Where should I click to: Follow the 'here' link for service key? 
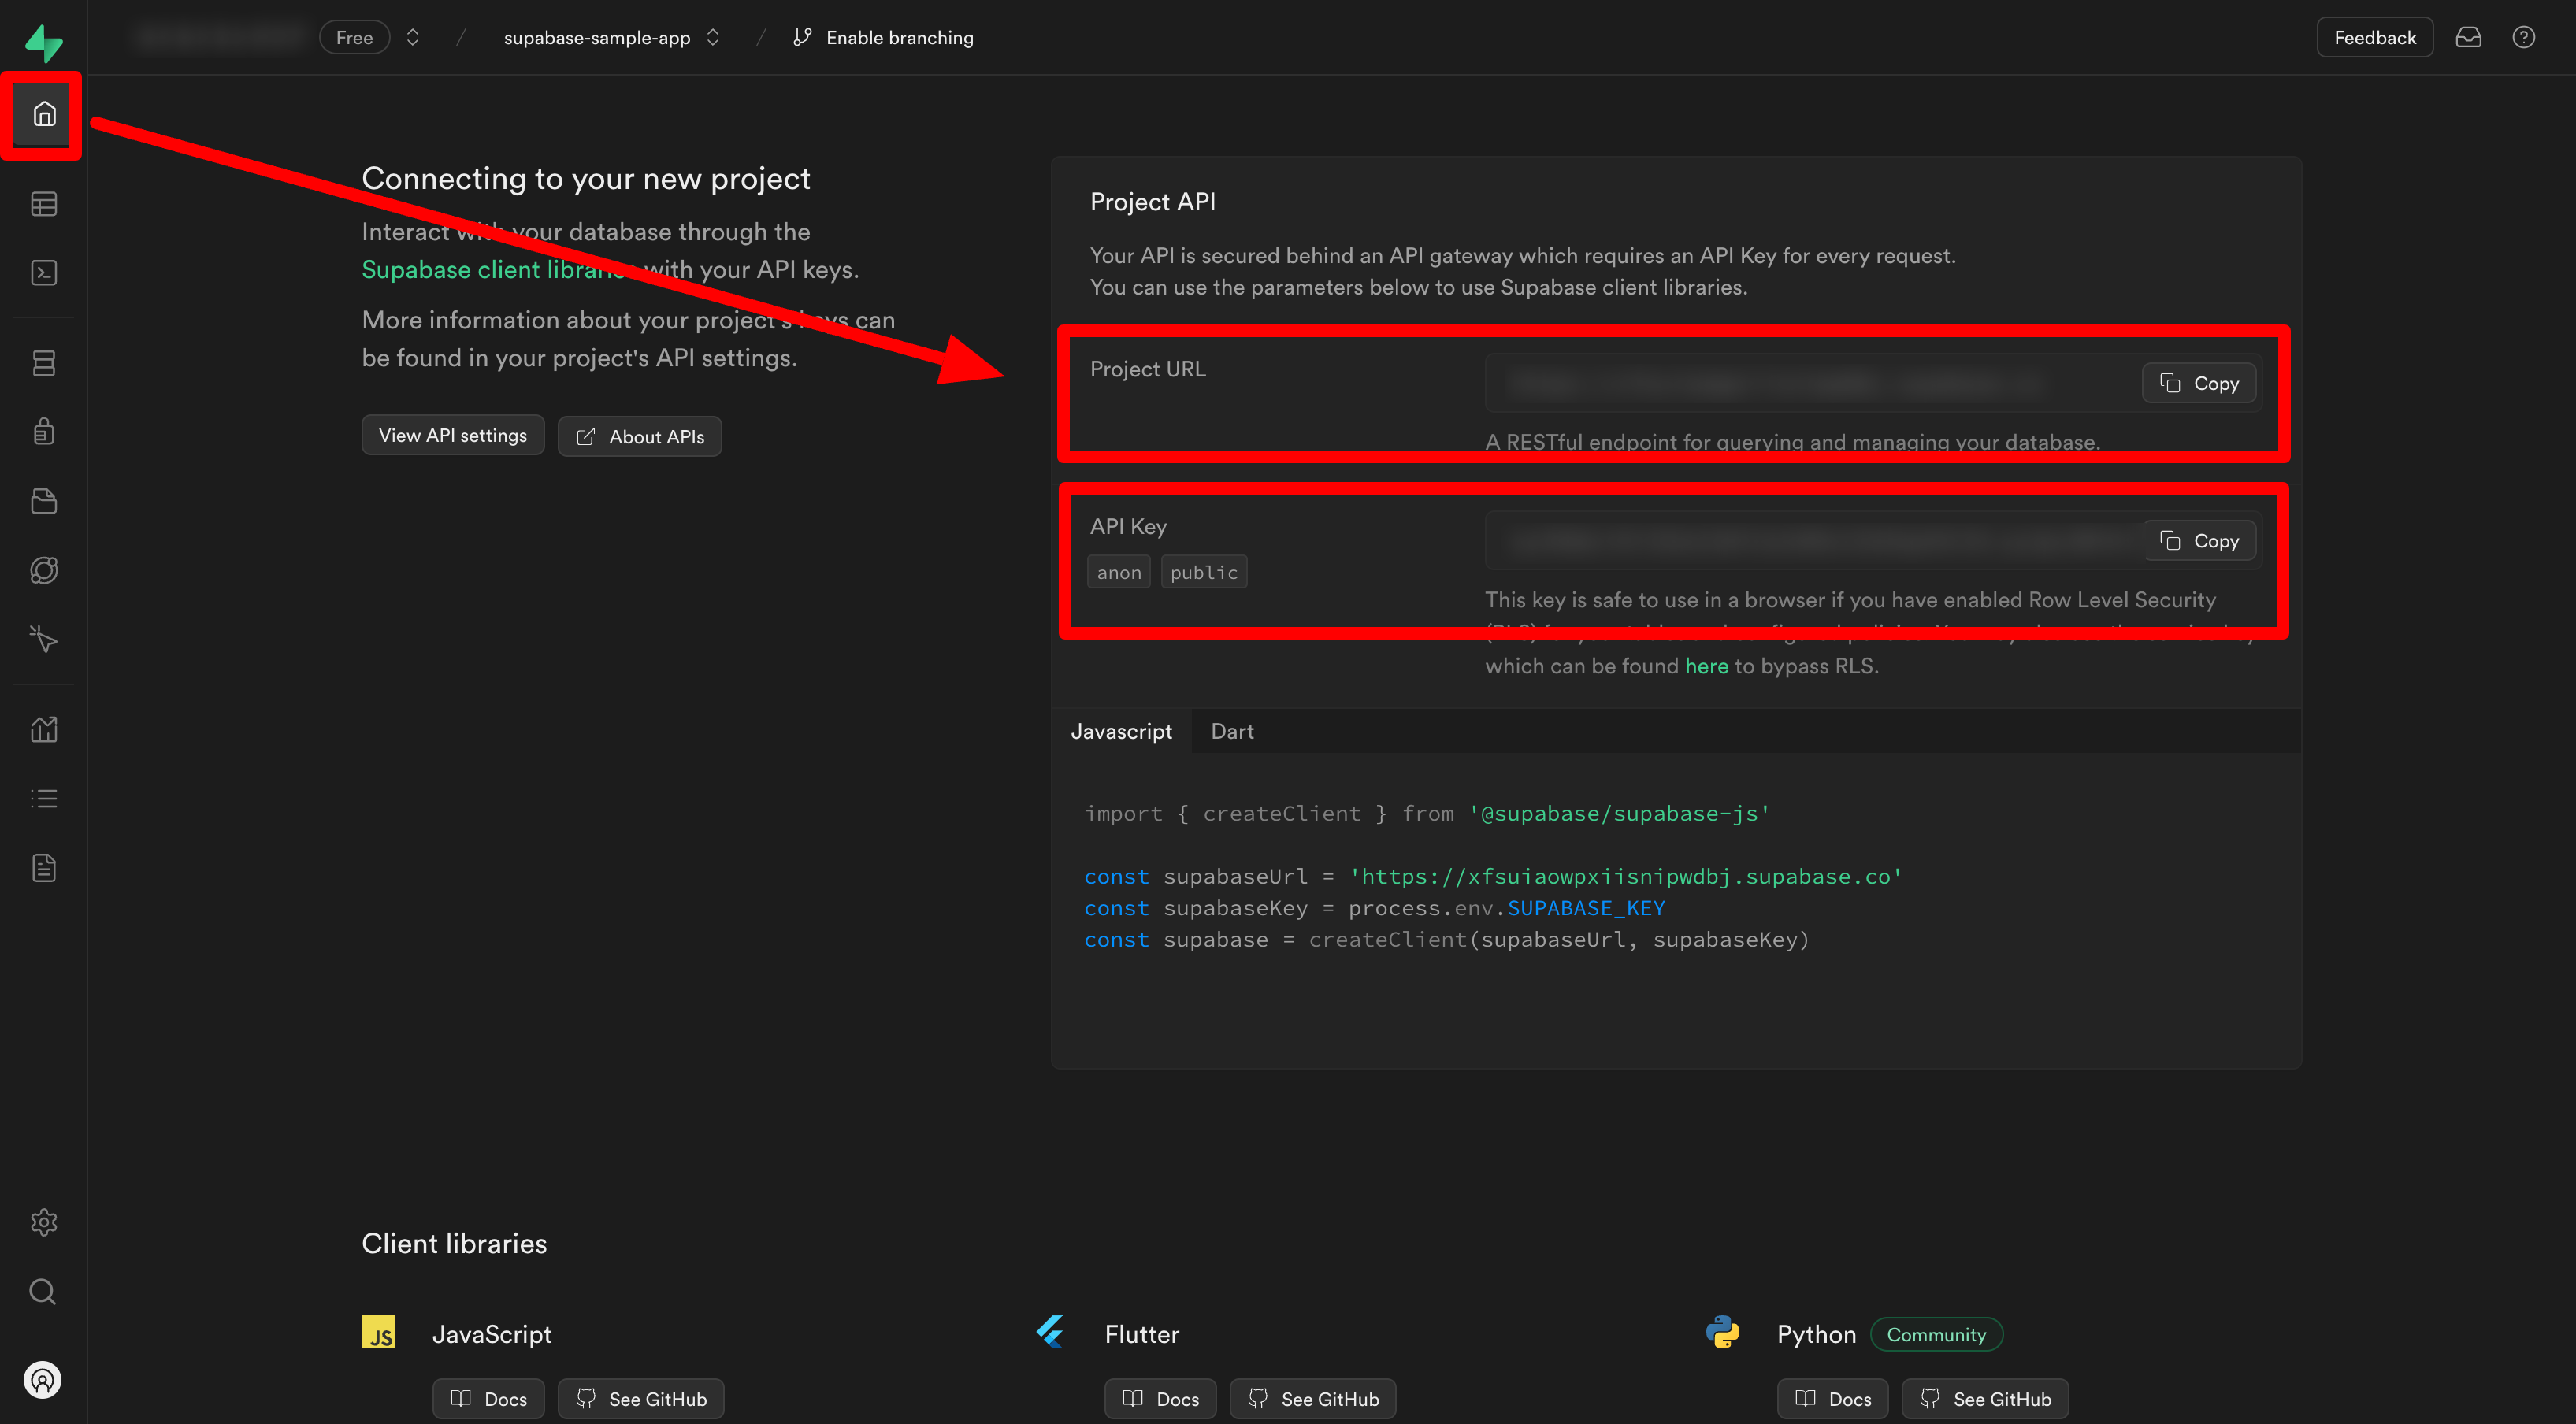point(1706,667)
